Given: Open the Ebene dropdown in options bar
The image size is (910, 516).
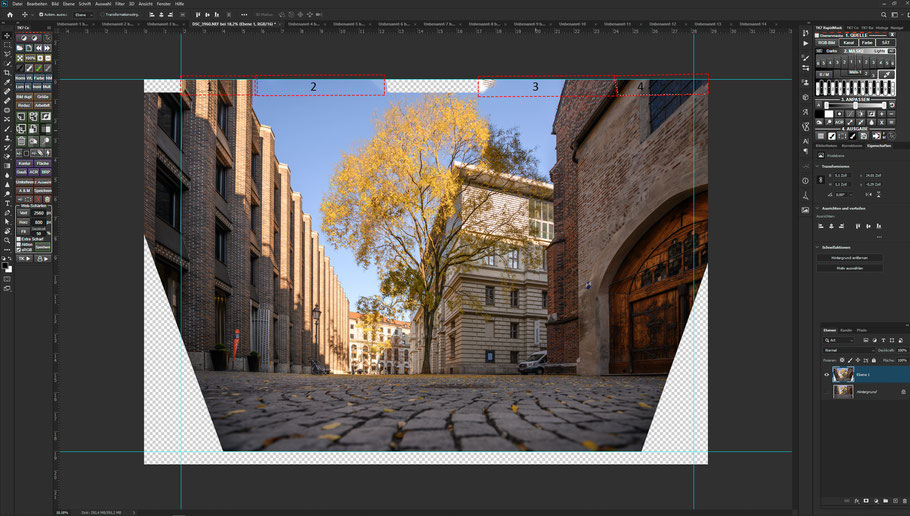Looking at the screenshot, I should 85,15.
